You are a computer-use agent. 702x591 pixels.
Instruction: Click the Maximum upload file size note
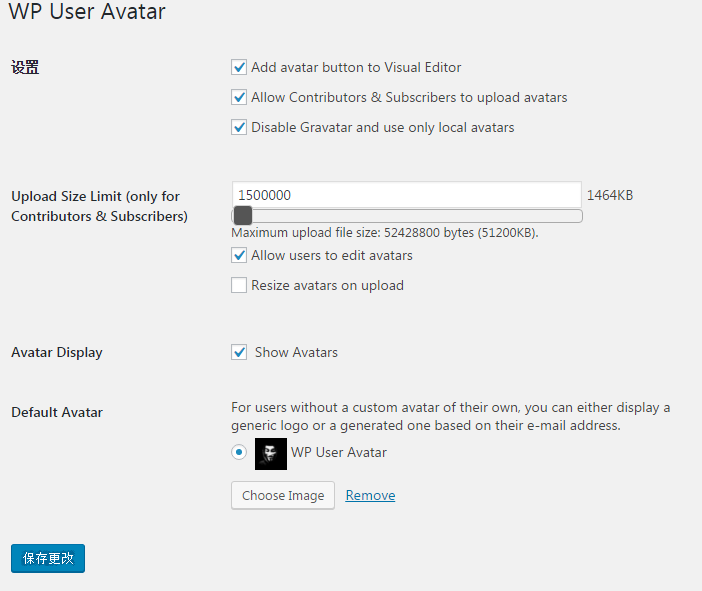(385, 233)
